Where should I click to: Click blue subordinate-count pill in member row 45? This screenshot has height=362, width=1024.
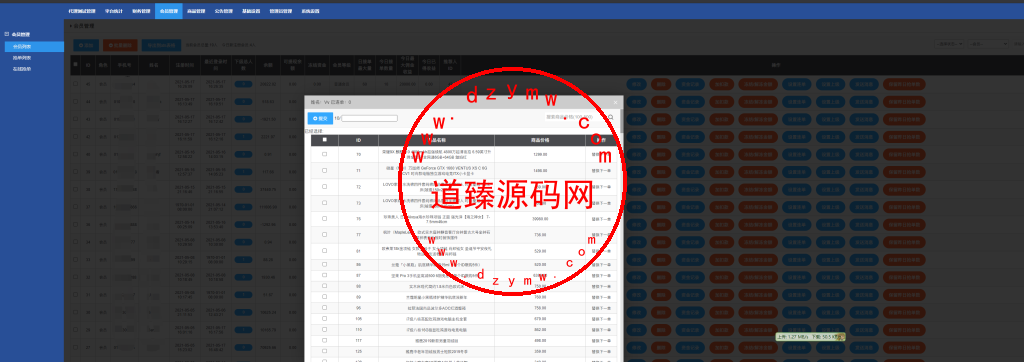pyautogui.click(x=243, y=84)
